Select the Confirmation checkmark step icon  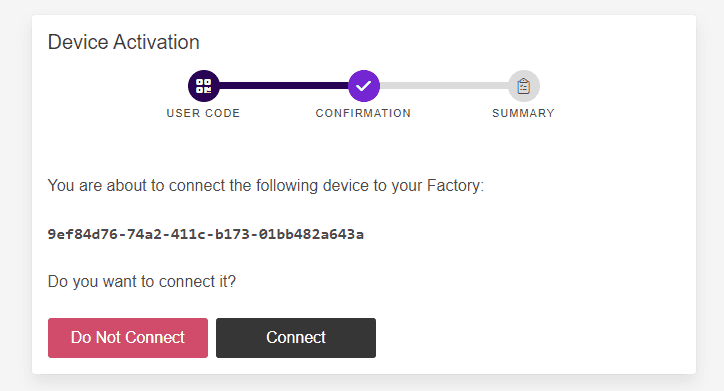364,86
